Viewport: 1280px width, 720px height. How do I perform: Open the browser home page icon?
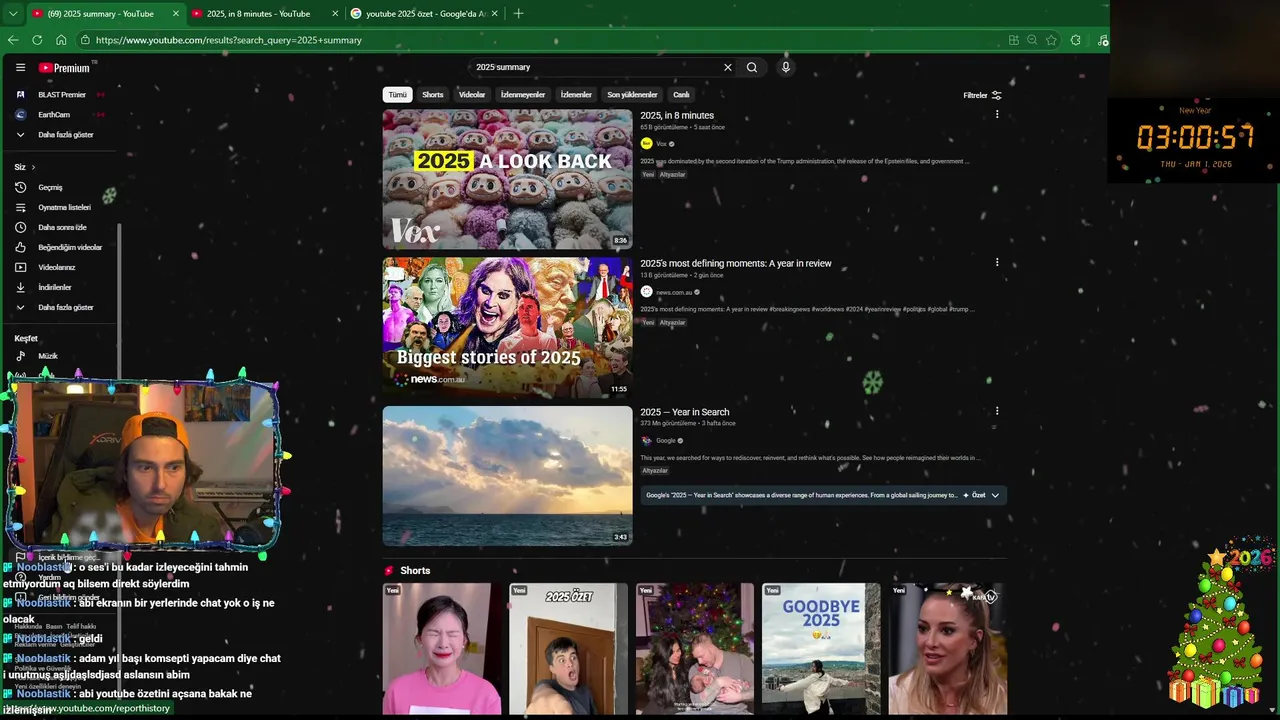pyautogui.click(x=61, y=40)
